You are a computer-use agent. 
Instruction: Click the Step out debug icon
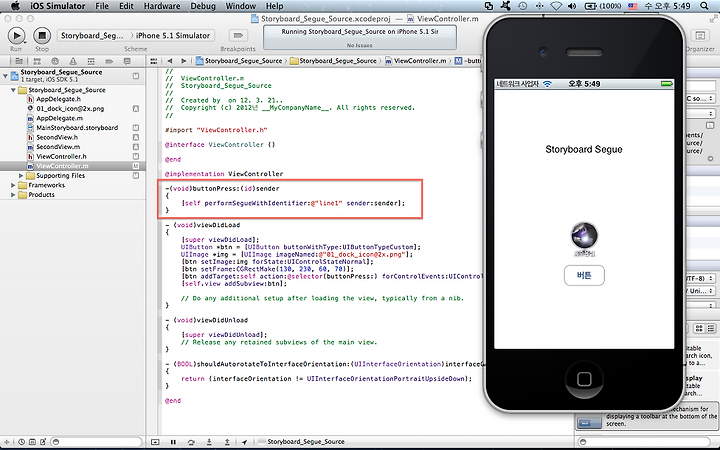[x=227, y=442]
